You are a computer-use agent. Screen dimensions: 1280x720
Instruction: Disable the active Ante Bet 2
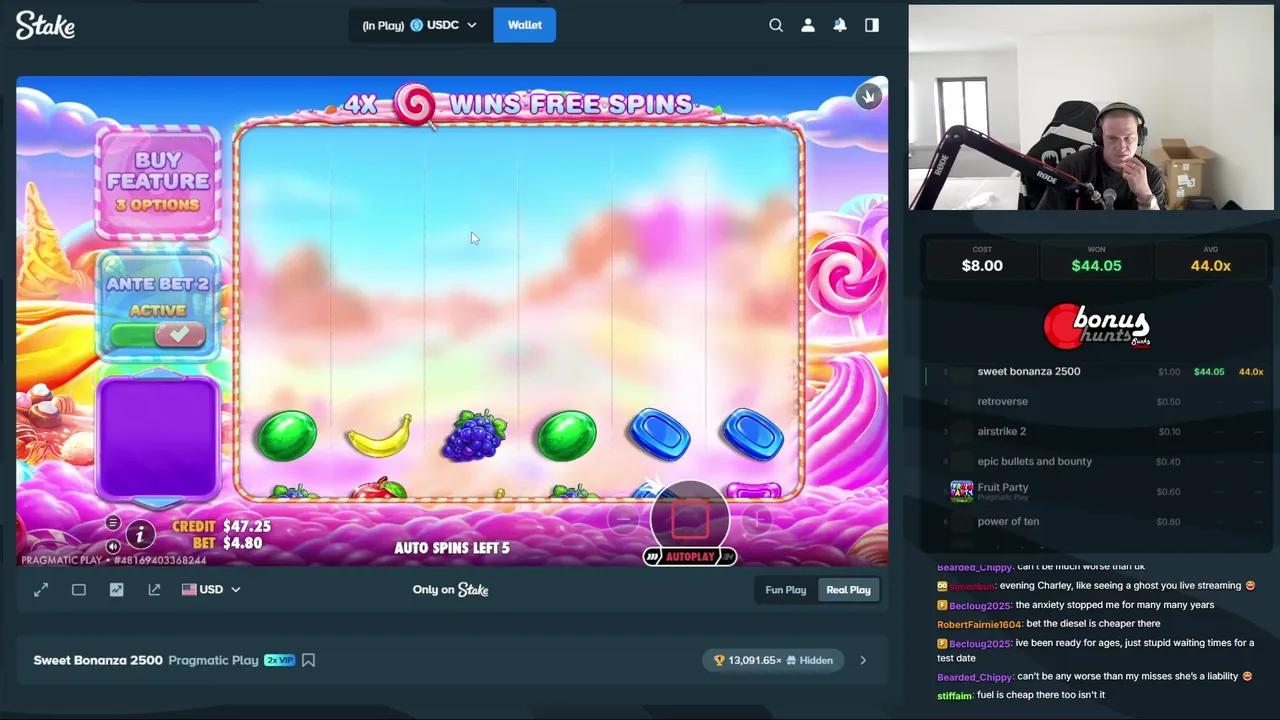point(158,333)
